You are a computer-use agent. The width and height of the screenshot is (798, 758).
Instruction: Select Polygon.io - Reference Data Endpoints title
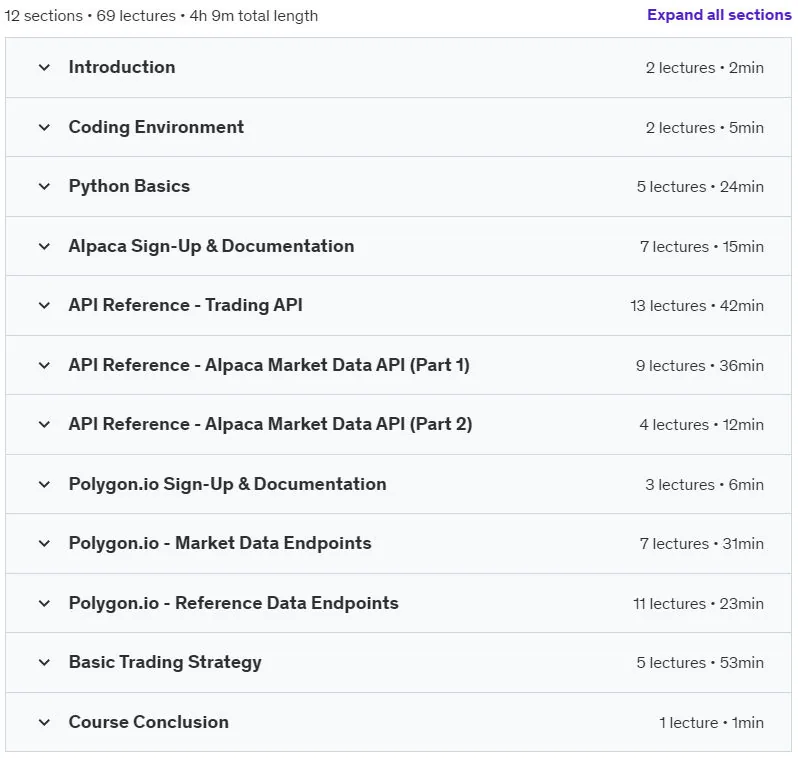[x=234, y=603]
